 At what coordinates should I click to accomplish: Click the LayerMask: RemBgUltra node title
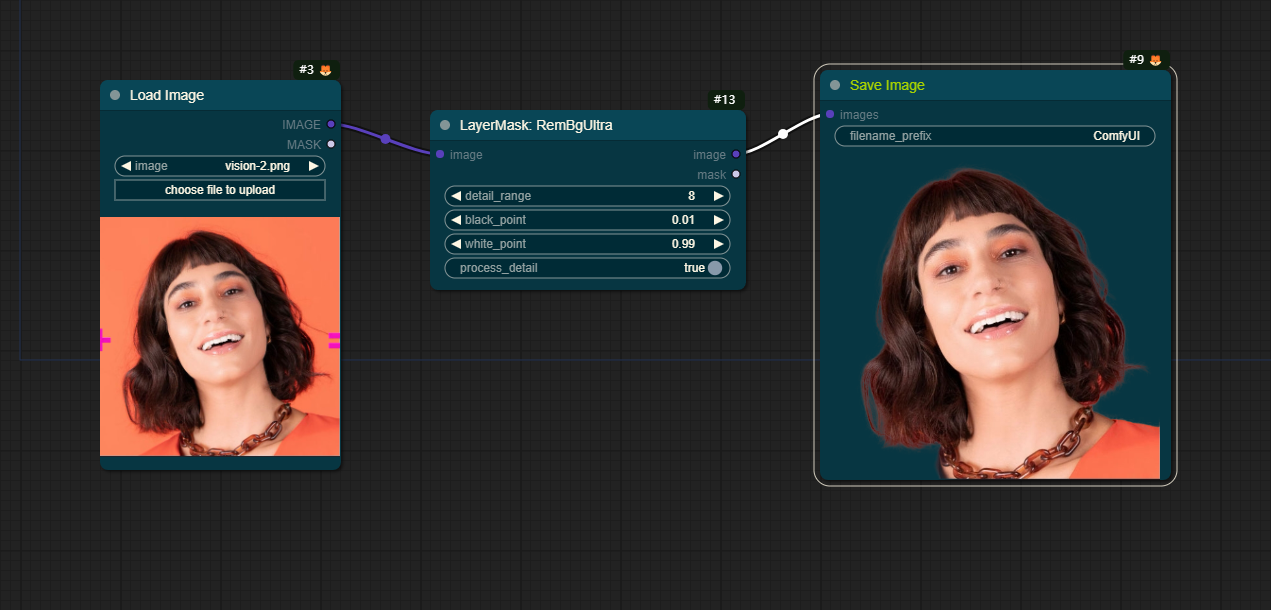536,125
